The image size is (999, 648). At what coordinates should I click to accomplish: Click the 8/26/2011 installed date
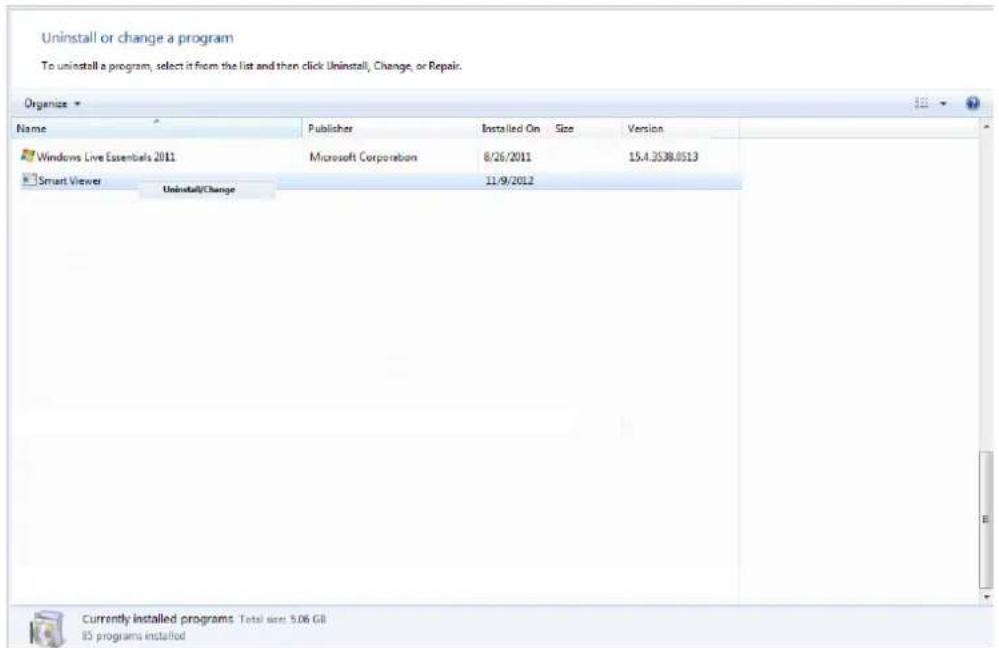pyautogui.click(x=507, y=157)
